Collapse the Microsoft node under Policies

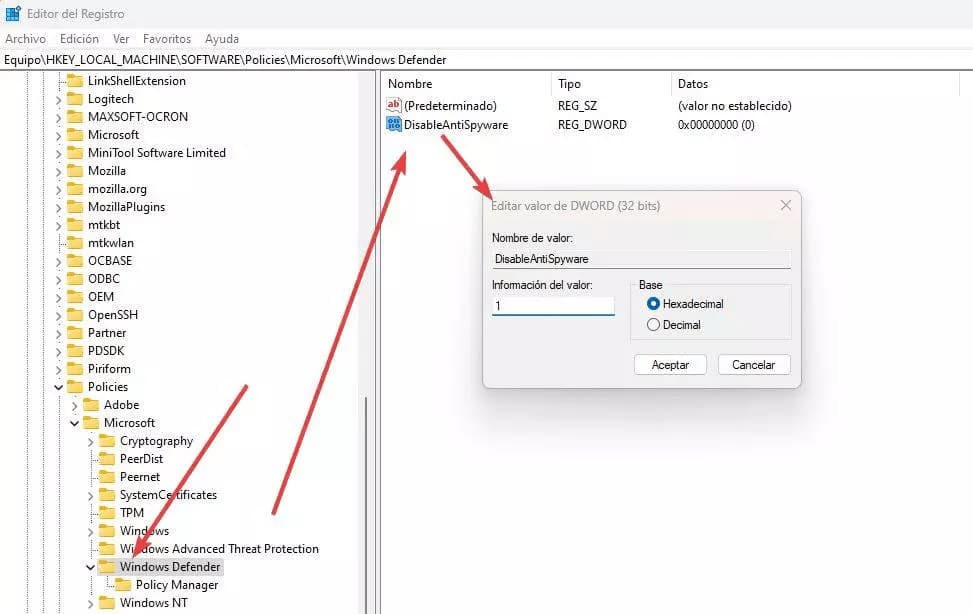(74, 423)
